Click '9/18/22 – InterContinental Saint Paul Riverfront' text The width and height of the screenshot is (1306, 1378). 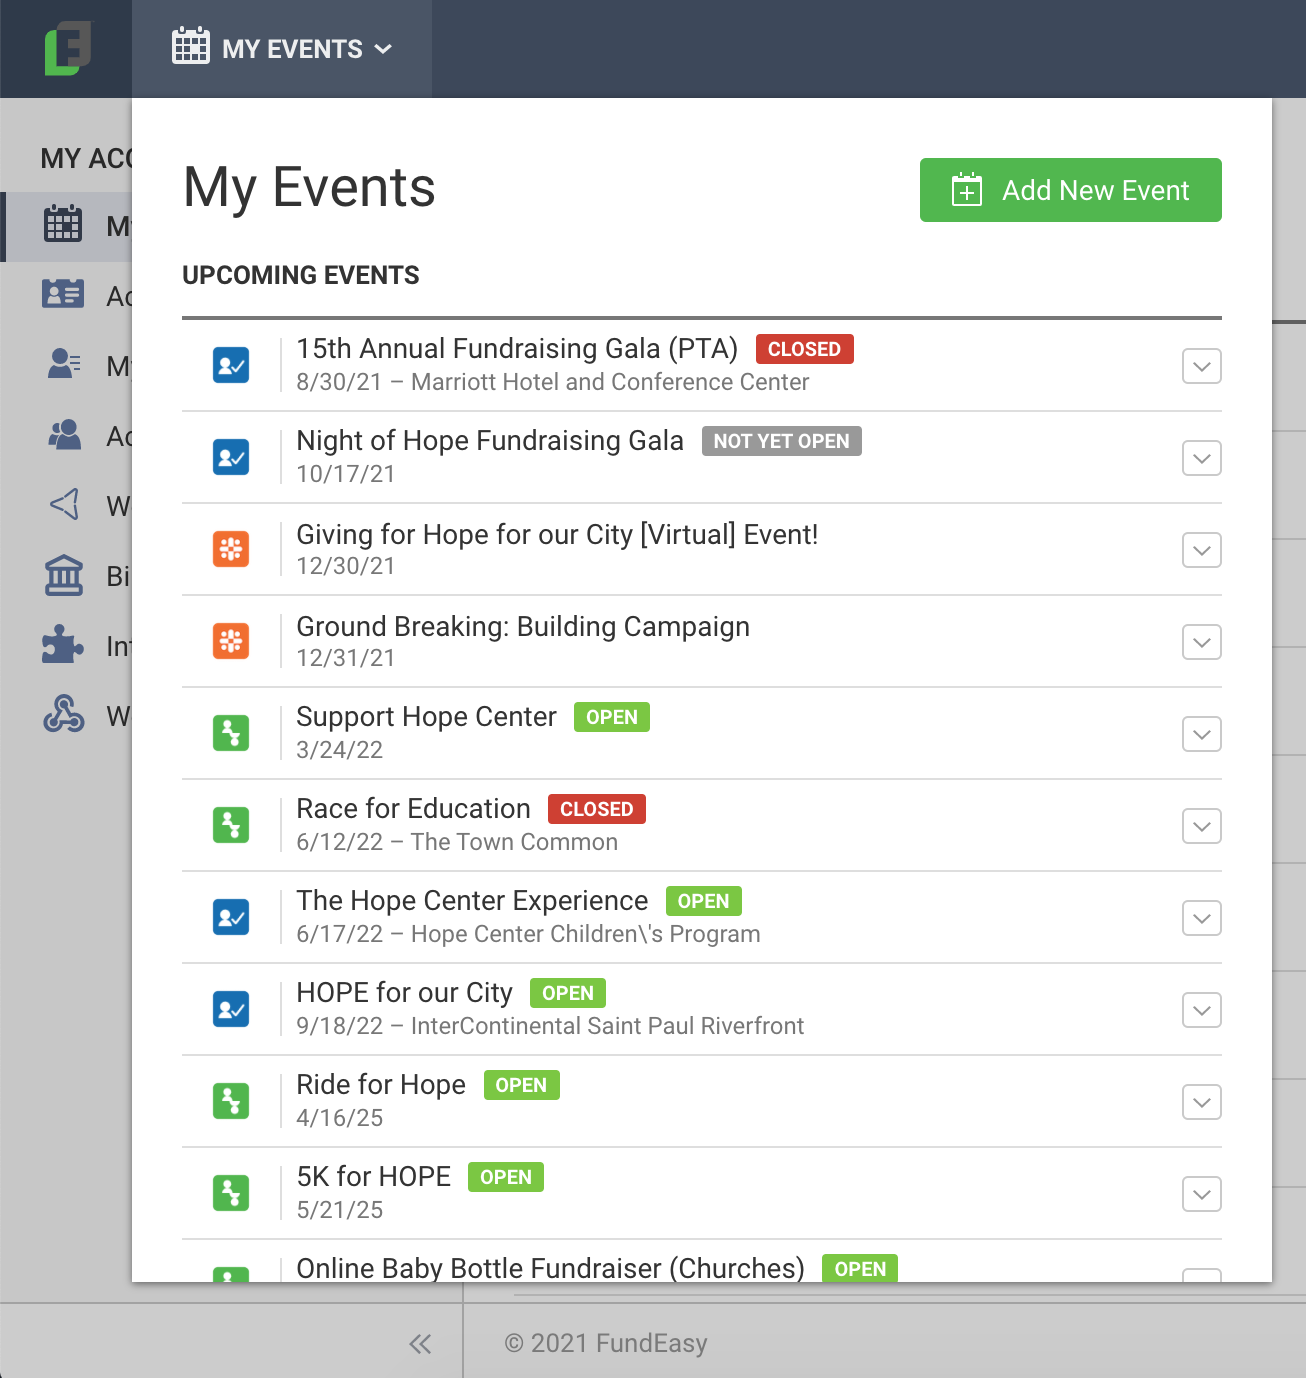tap(550, 1026)
